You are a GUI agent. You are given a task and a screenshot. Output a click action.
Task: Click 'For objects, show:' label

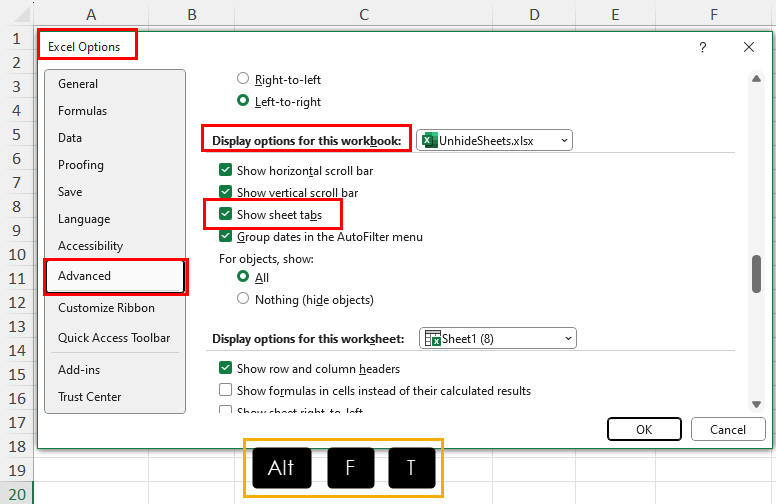tap(266, 259)
